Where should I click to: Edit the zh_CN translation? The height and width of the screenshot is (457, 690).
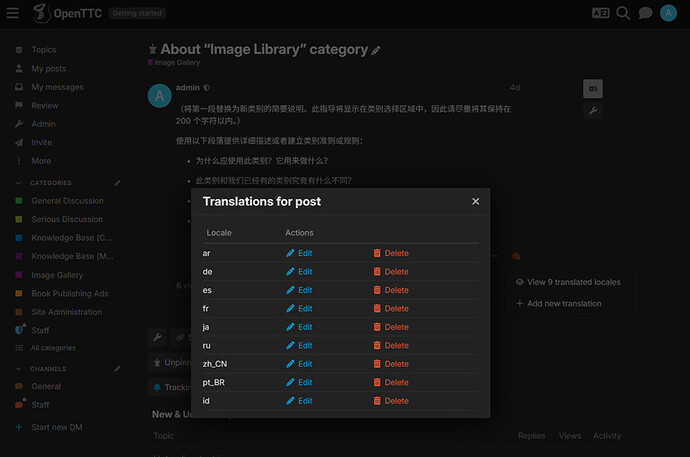(x=299, y=364)
